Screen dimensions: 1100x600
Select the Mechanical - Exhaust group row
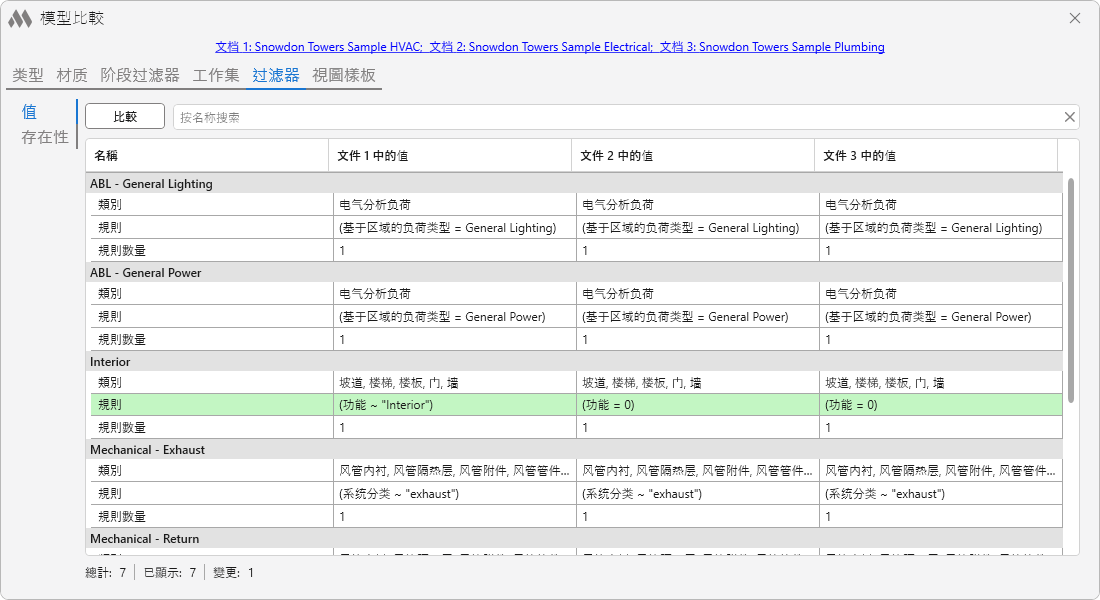click(x=574, y=450)
